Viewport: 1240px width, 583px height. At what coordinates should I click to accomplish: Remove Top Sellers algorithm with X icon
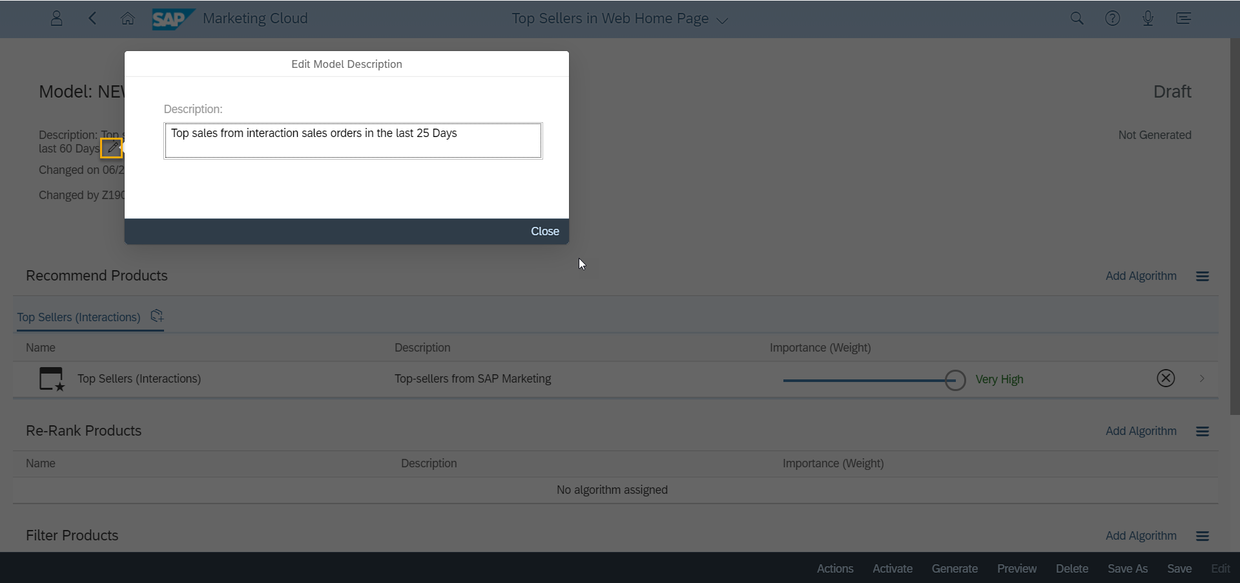coord(1165,378)
